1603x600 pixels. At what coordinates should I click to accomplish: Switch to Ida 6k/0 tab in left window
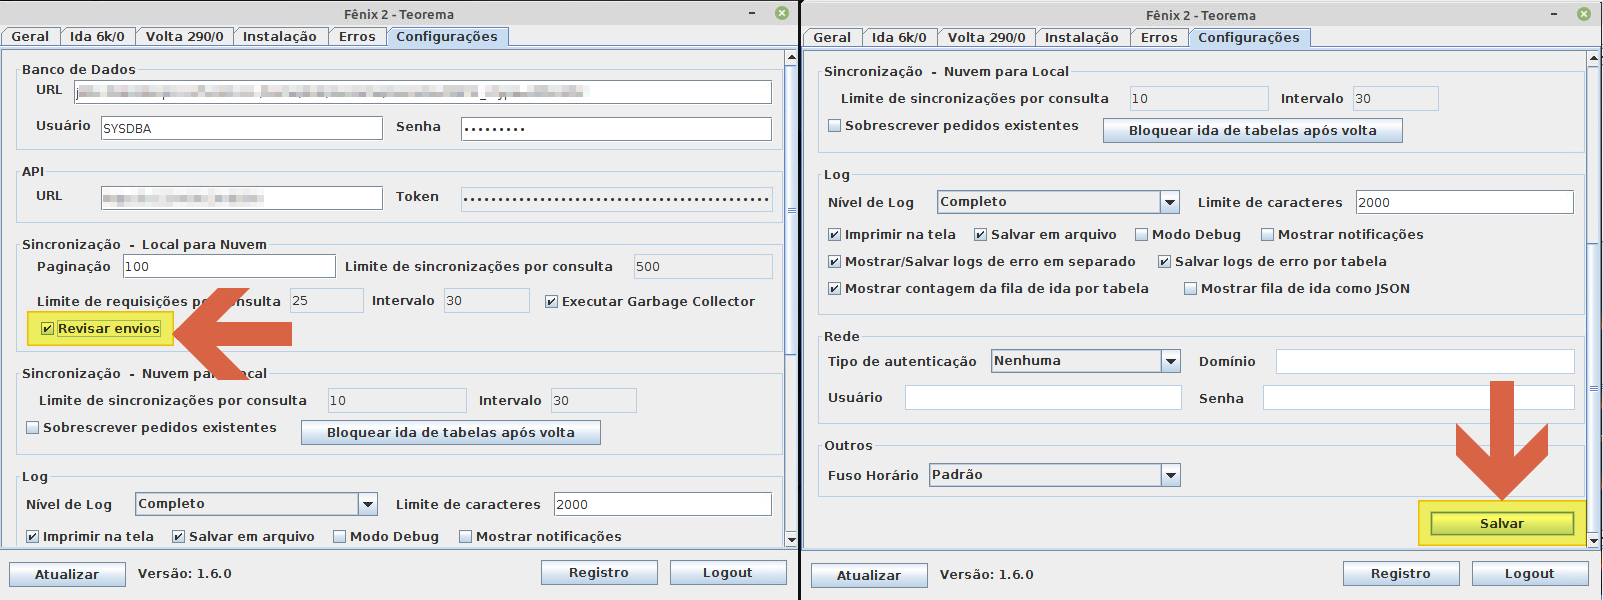(97, 37)
